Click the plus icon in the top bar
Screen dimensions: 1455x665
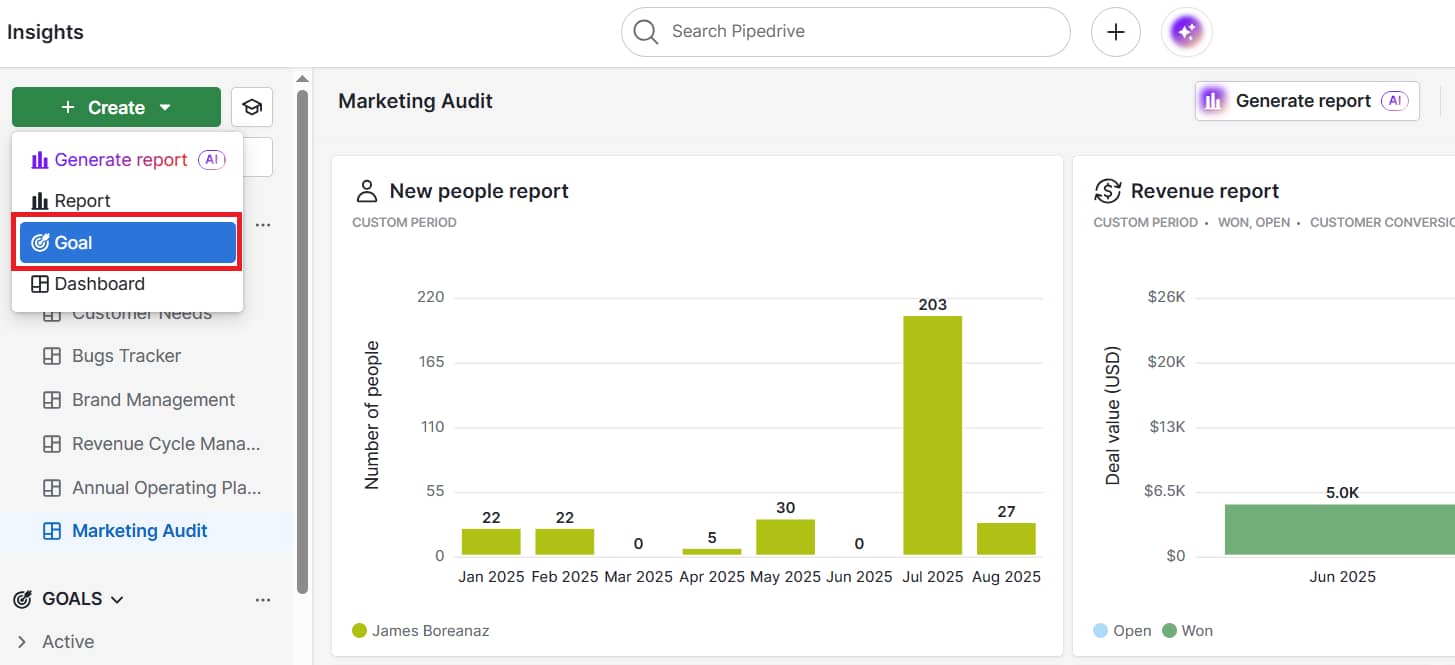coord(1115,31)
